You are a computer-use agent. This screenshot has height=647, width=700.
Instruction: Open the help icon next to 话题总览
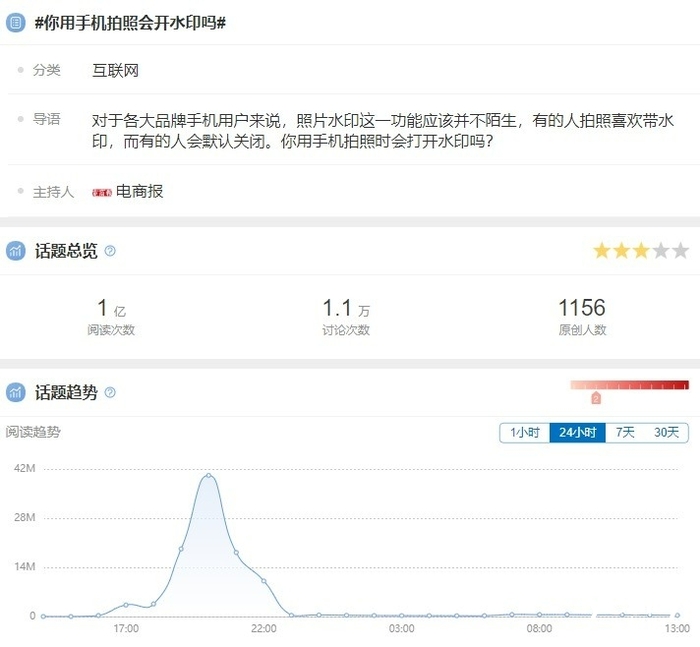tap(110, 251)
